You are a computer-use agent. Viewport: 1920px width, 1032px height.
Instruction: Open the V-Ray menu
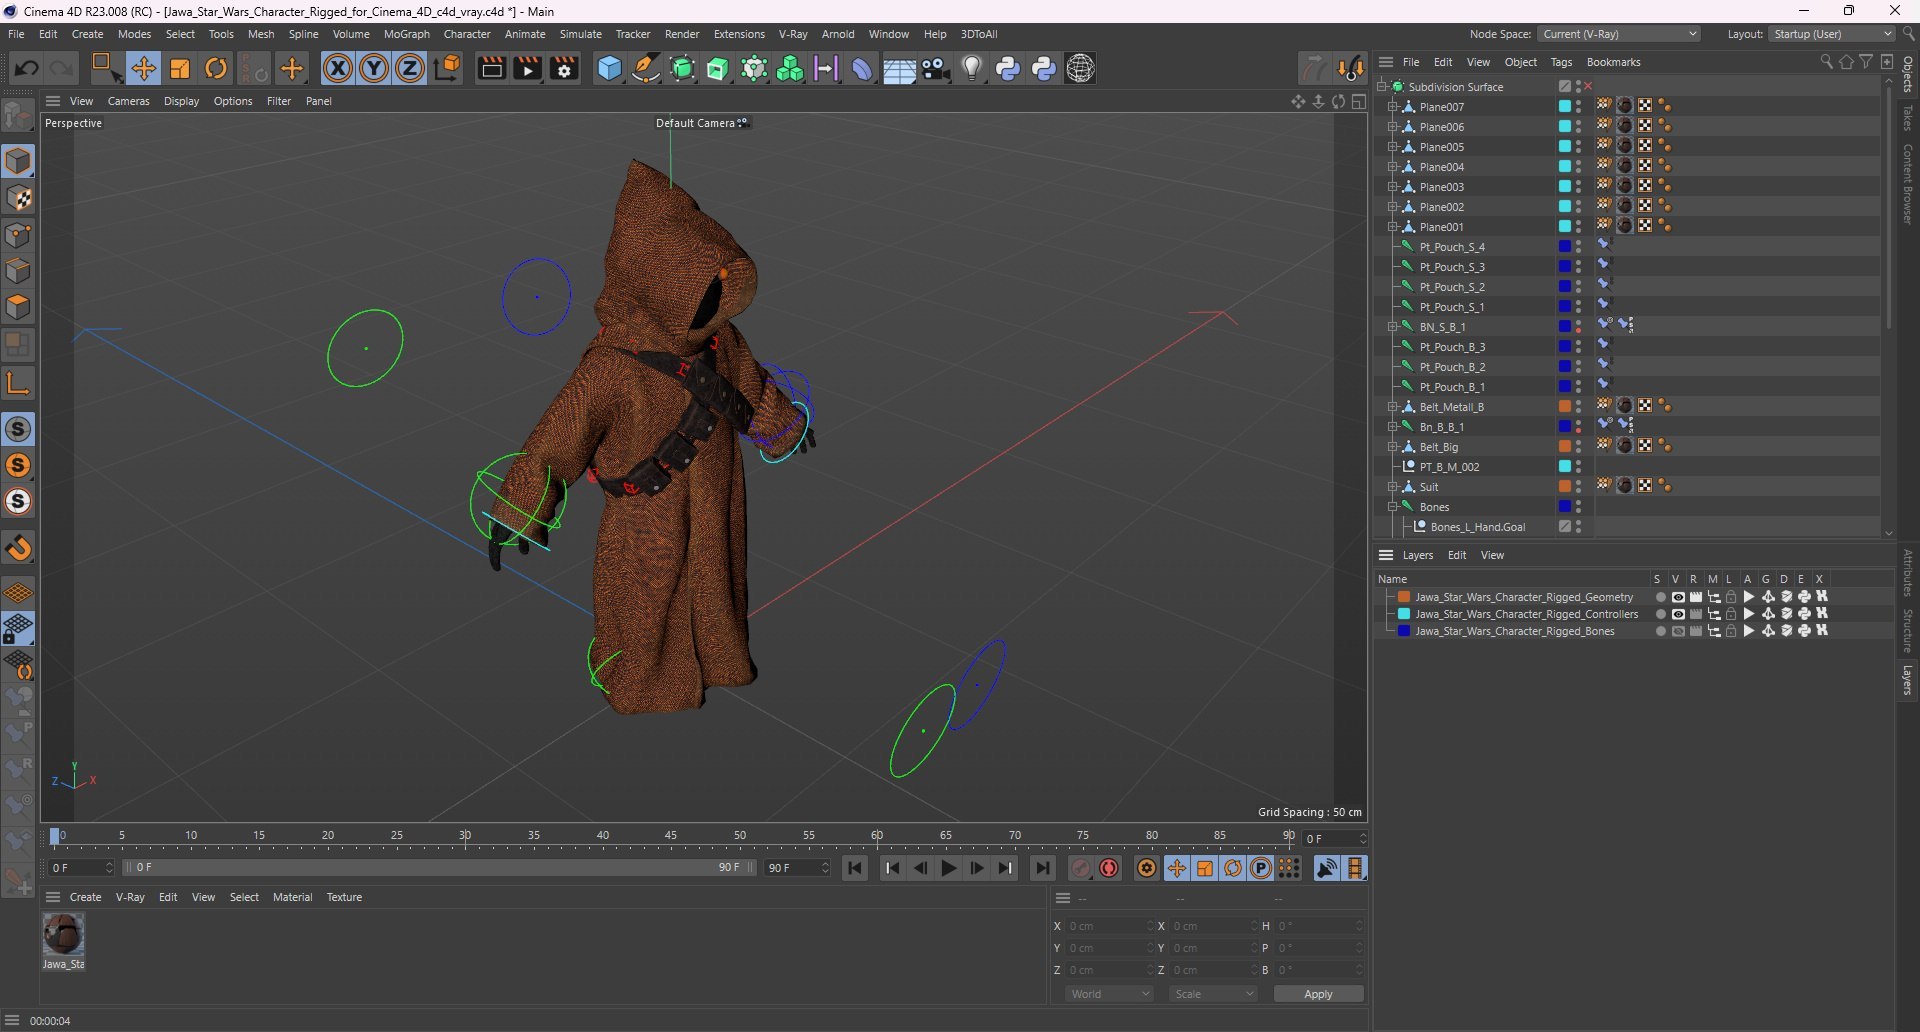[793, 34]
